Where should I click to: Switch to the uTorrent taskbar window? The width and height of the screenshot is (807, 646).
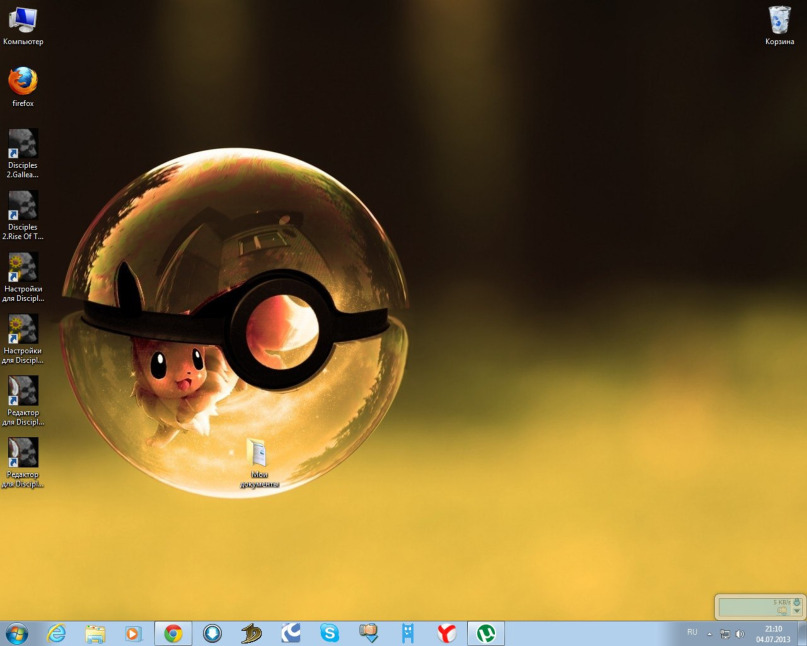pos(486,633)
